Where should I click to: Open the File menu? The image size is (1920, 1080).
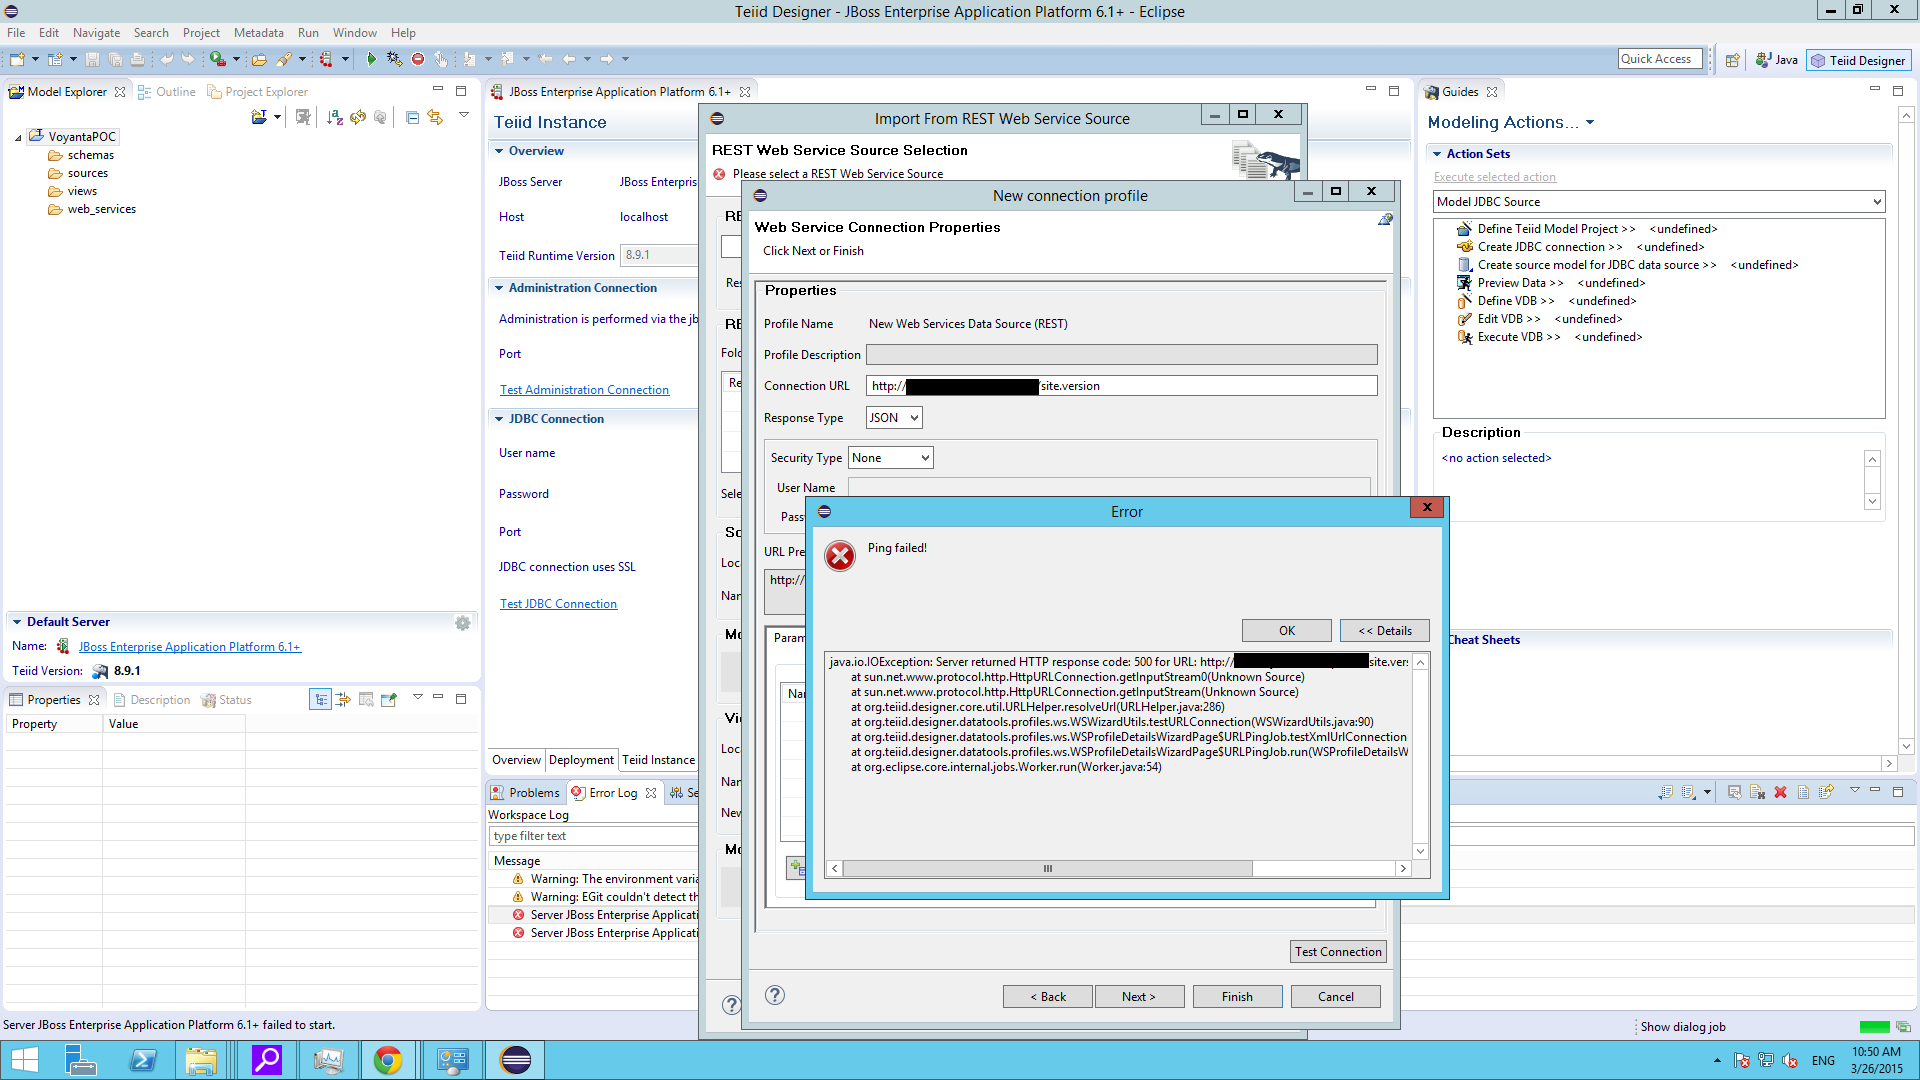[x=16, y=33]
